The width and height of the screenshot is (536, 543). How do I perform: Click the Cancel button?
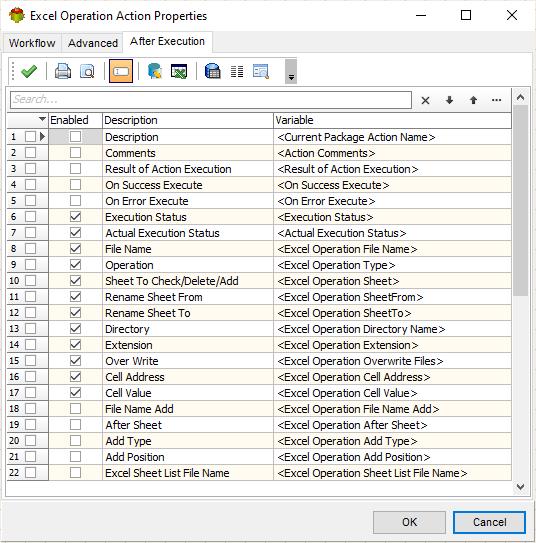[x=489, y=522]
